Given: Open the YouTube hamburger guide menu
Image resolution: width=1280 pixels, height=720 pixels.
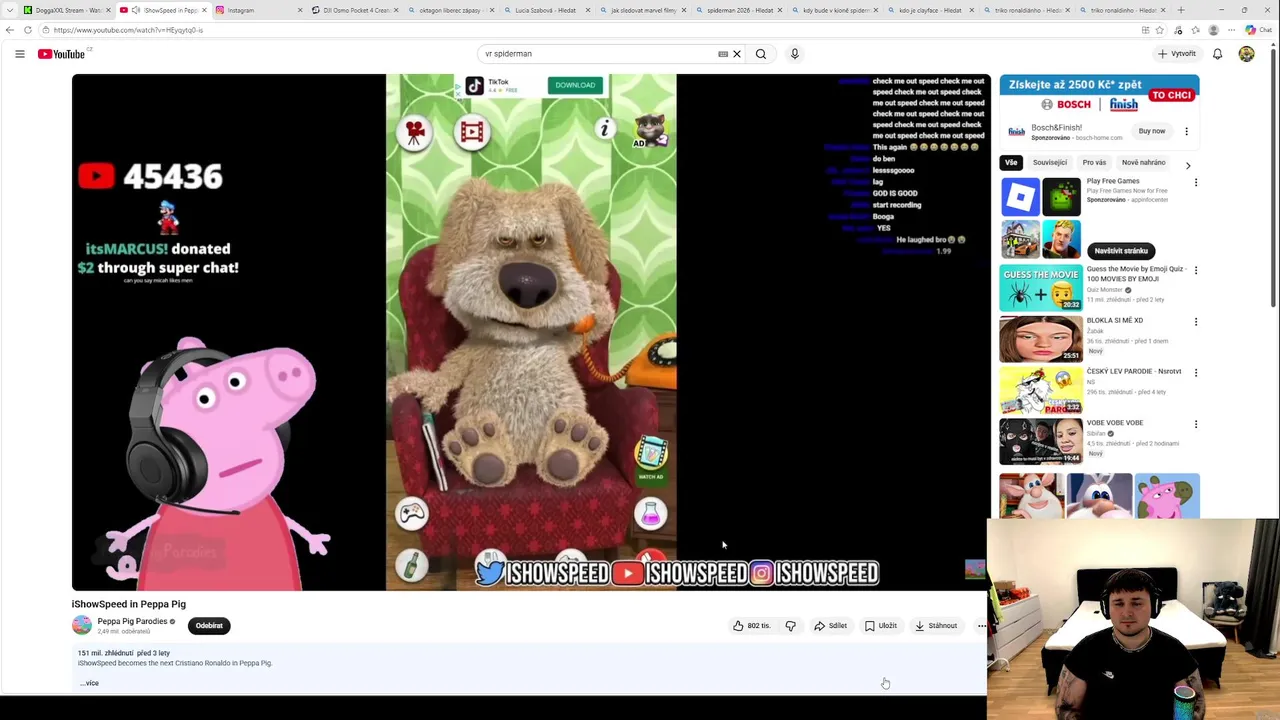Looking at the screenshot, I should pos(19,54).
